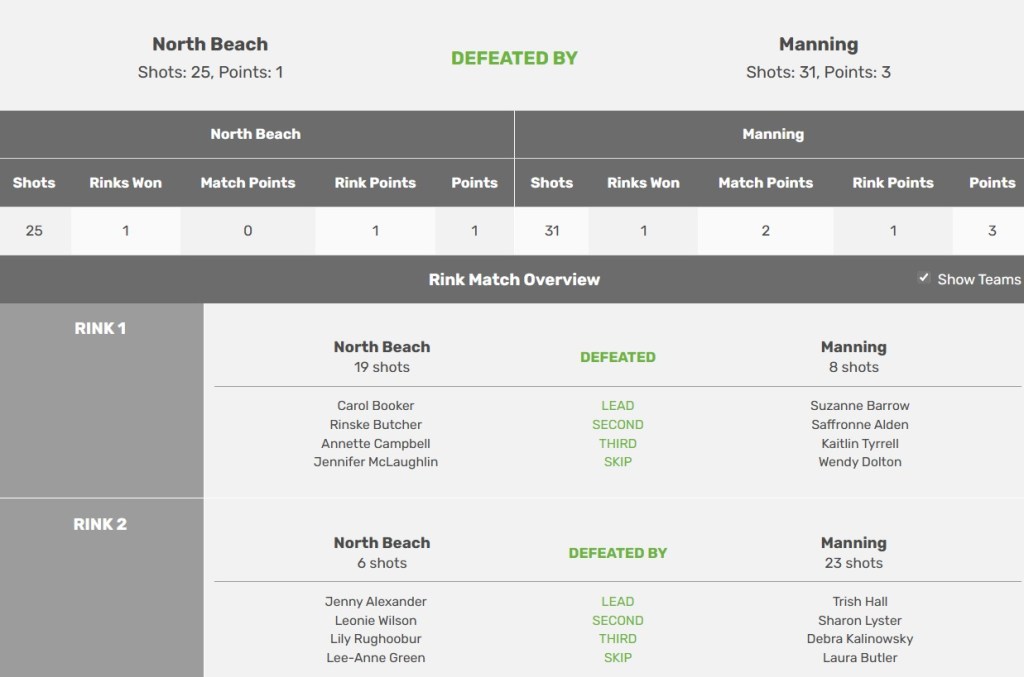Screen dimensions: 1024x677
Task: Click the Manning team heading at top
Action: (818, 44)
